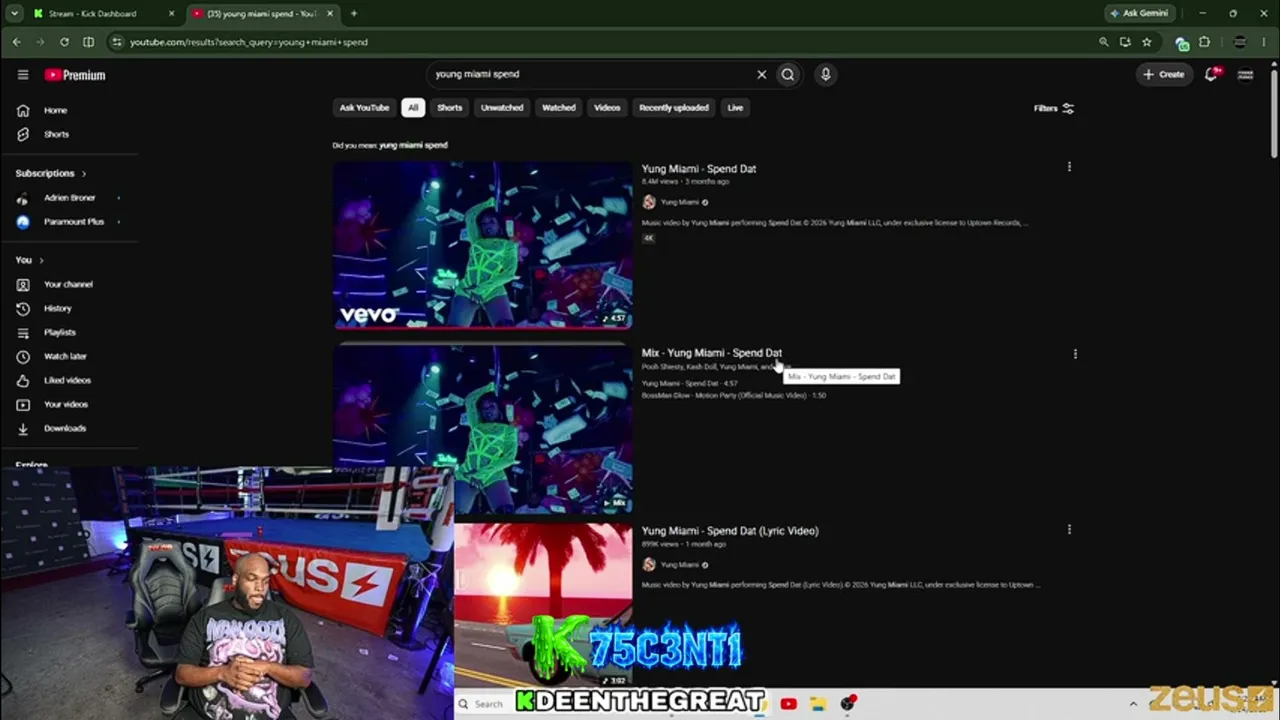Viewport: 1280px width, 720px height.
Task: Reload the page with the refresh icon
Action: coord(64,42)
